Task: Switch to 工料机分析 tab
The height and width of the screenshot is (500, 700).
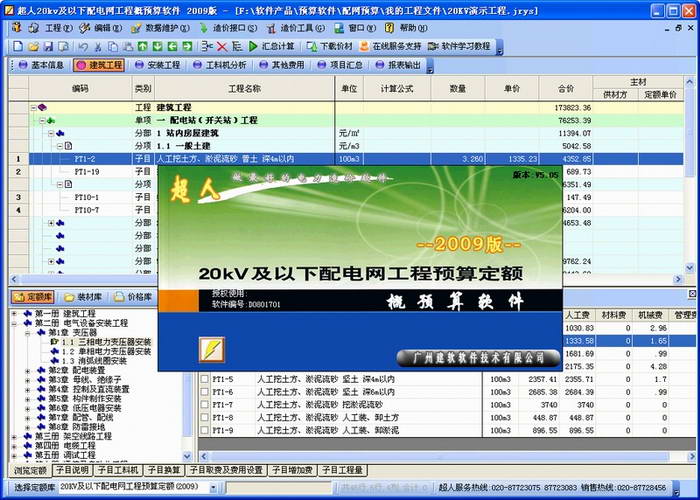Action: [220, 65]
